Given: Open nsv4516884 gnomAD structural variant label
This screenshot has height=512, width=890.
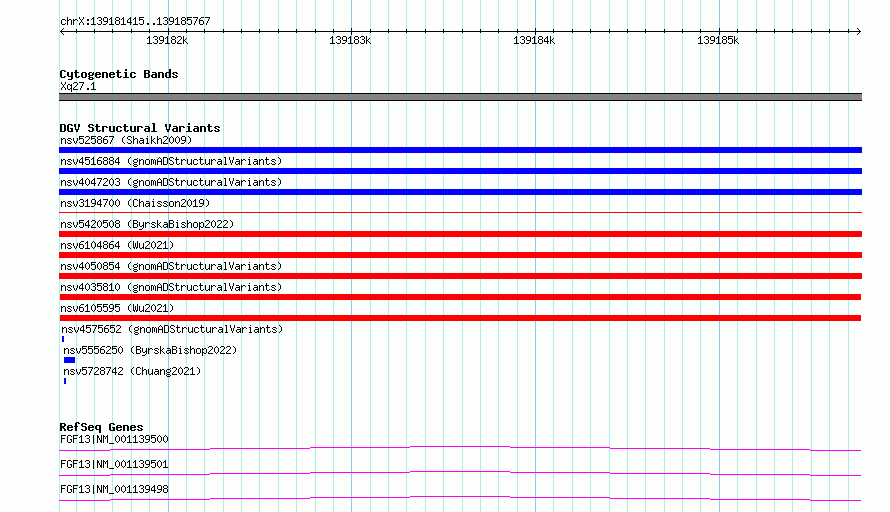Looking at the screenshot, I should tap(171, 161).
